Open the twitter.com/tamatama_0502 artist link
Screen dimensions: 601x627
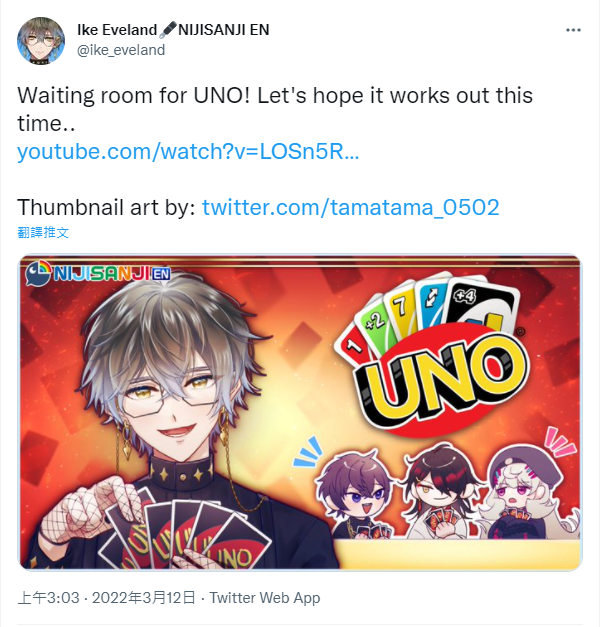350,207
